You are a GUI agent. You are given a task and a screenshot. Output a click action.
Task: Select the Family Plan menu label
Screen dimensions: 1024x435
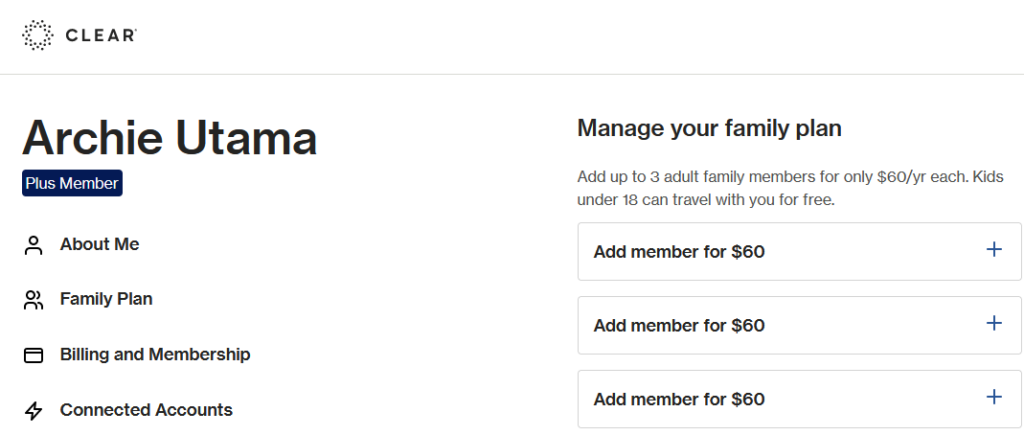106,299
